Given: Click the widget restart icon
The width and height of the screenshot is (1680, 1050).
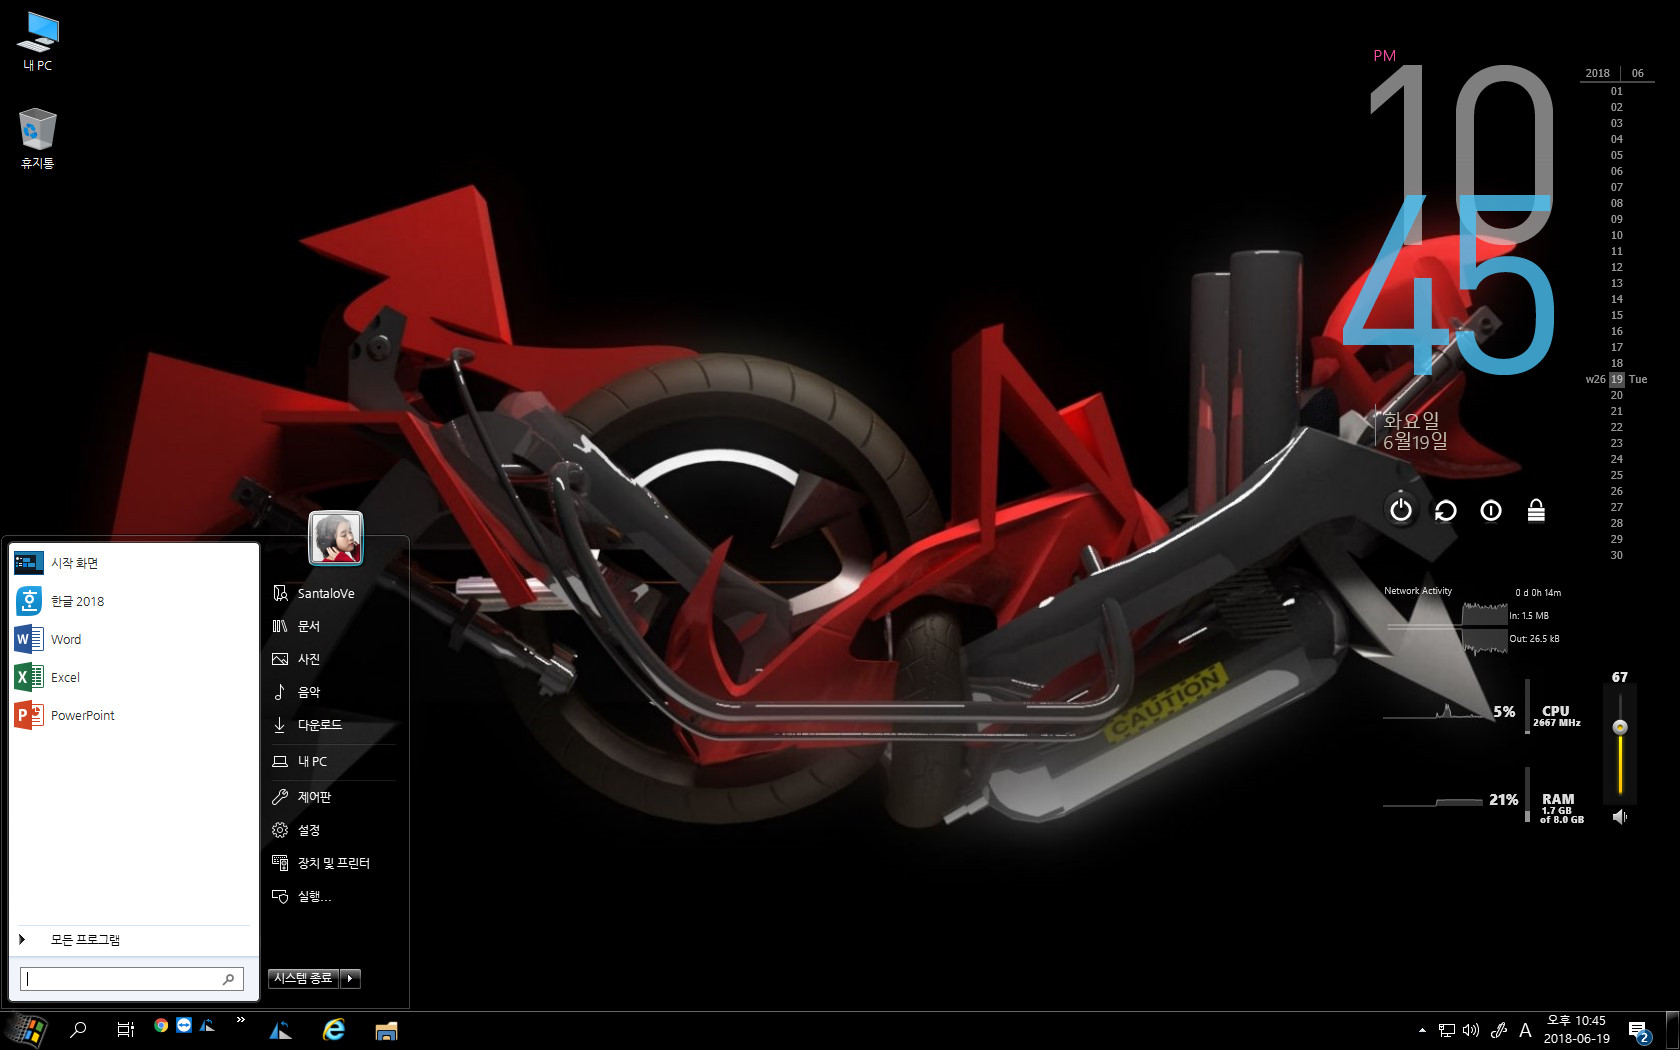Looking at the screenshot, I should coord(1446,511).
